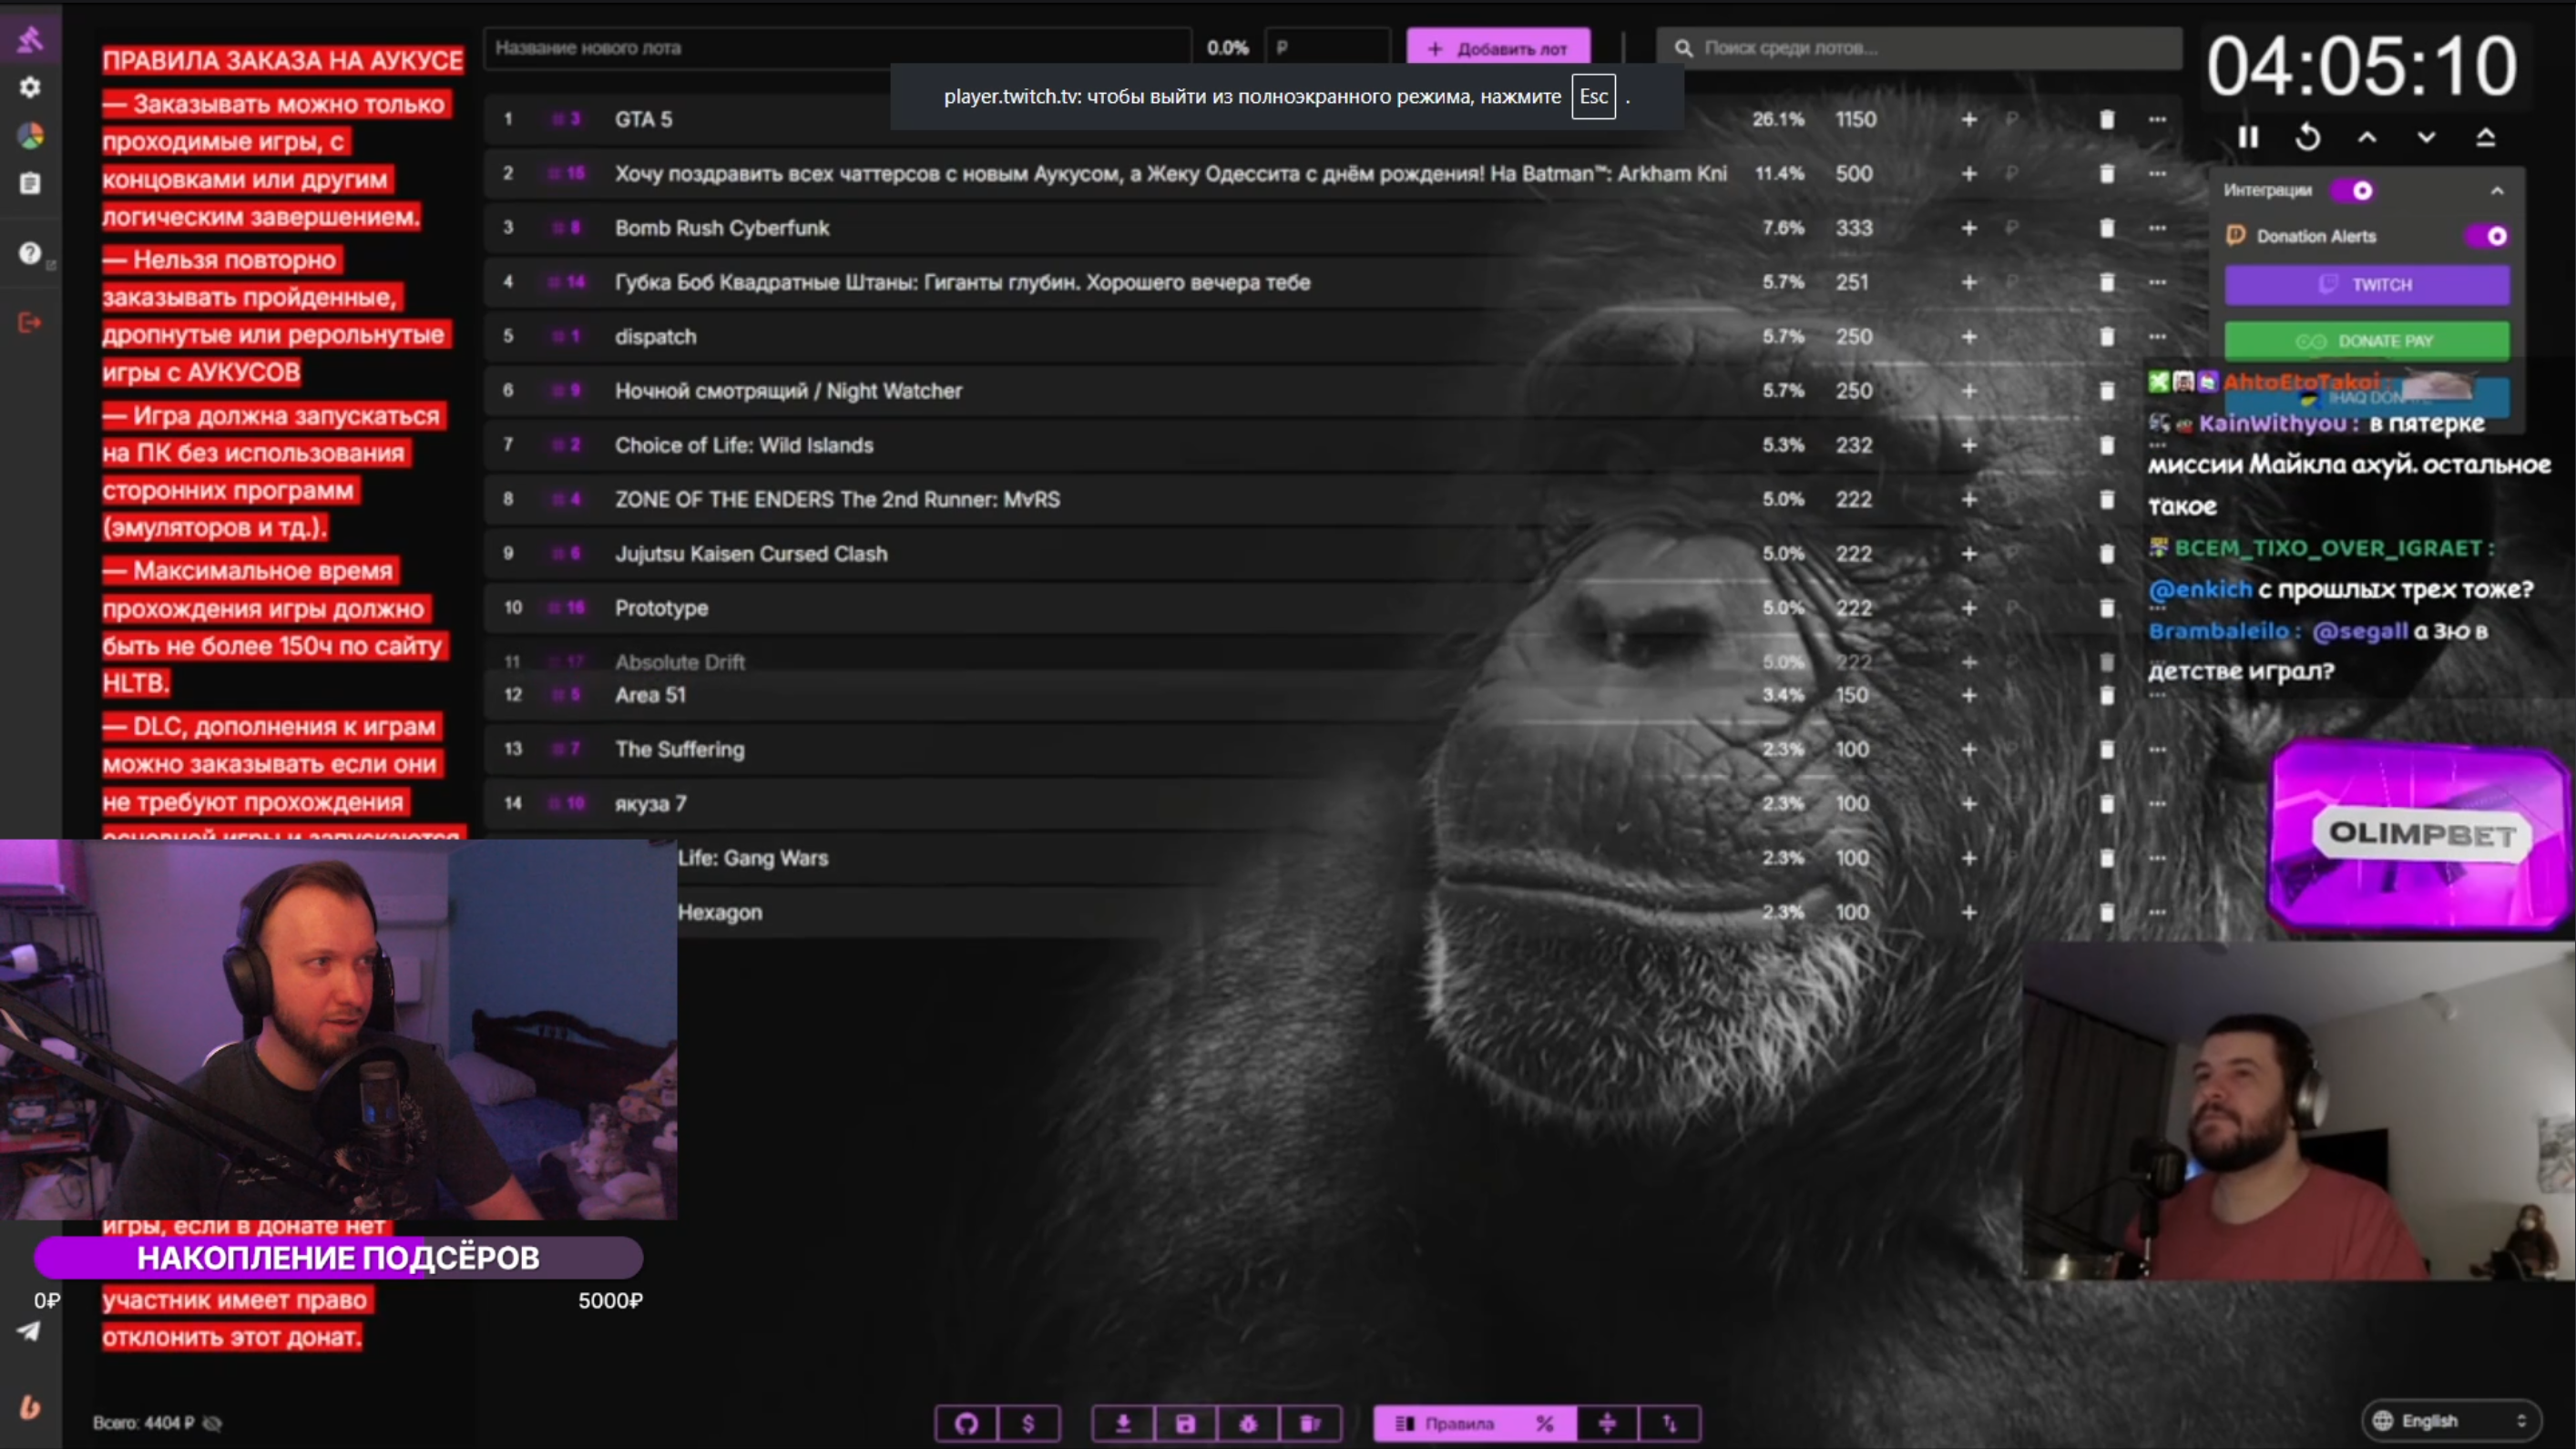Open the English language dropdown
The width and height of the screenshot is (2576, 1449).
click(x=2452, y=1421)
